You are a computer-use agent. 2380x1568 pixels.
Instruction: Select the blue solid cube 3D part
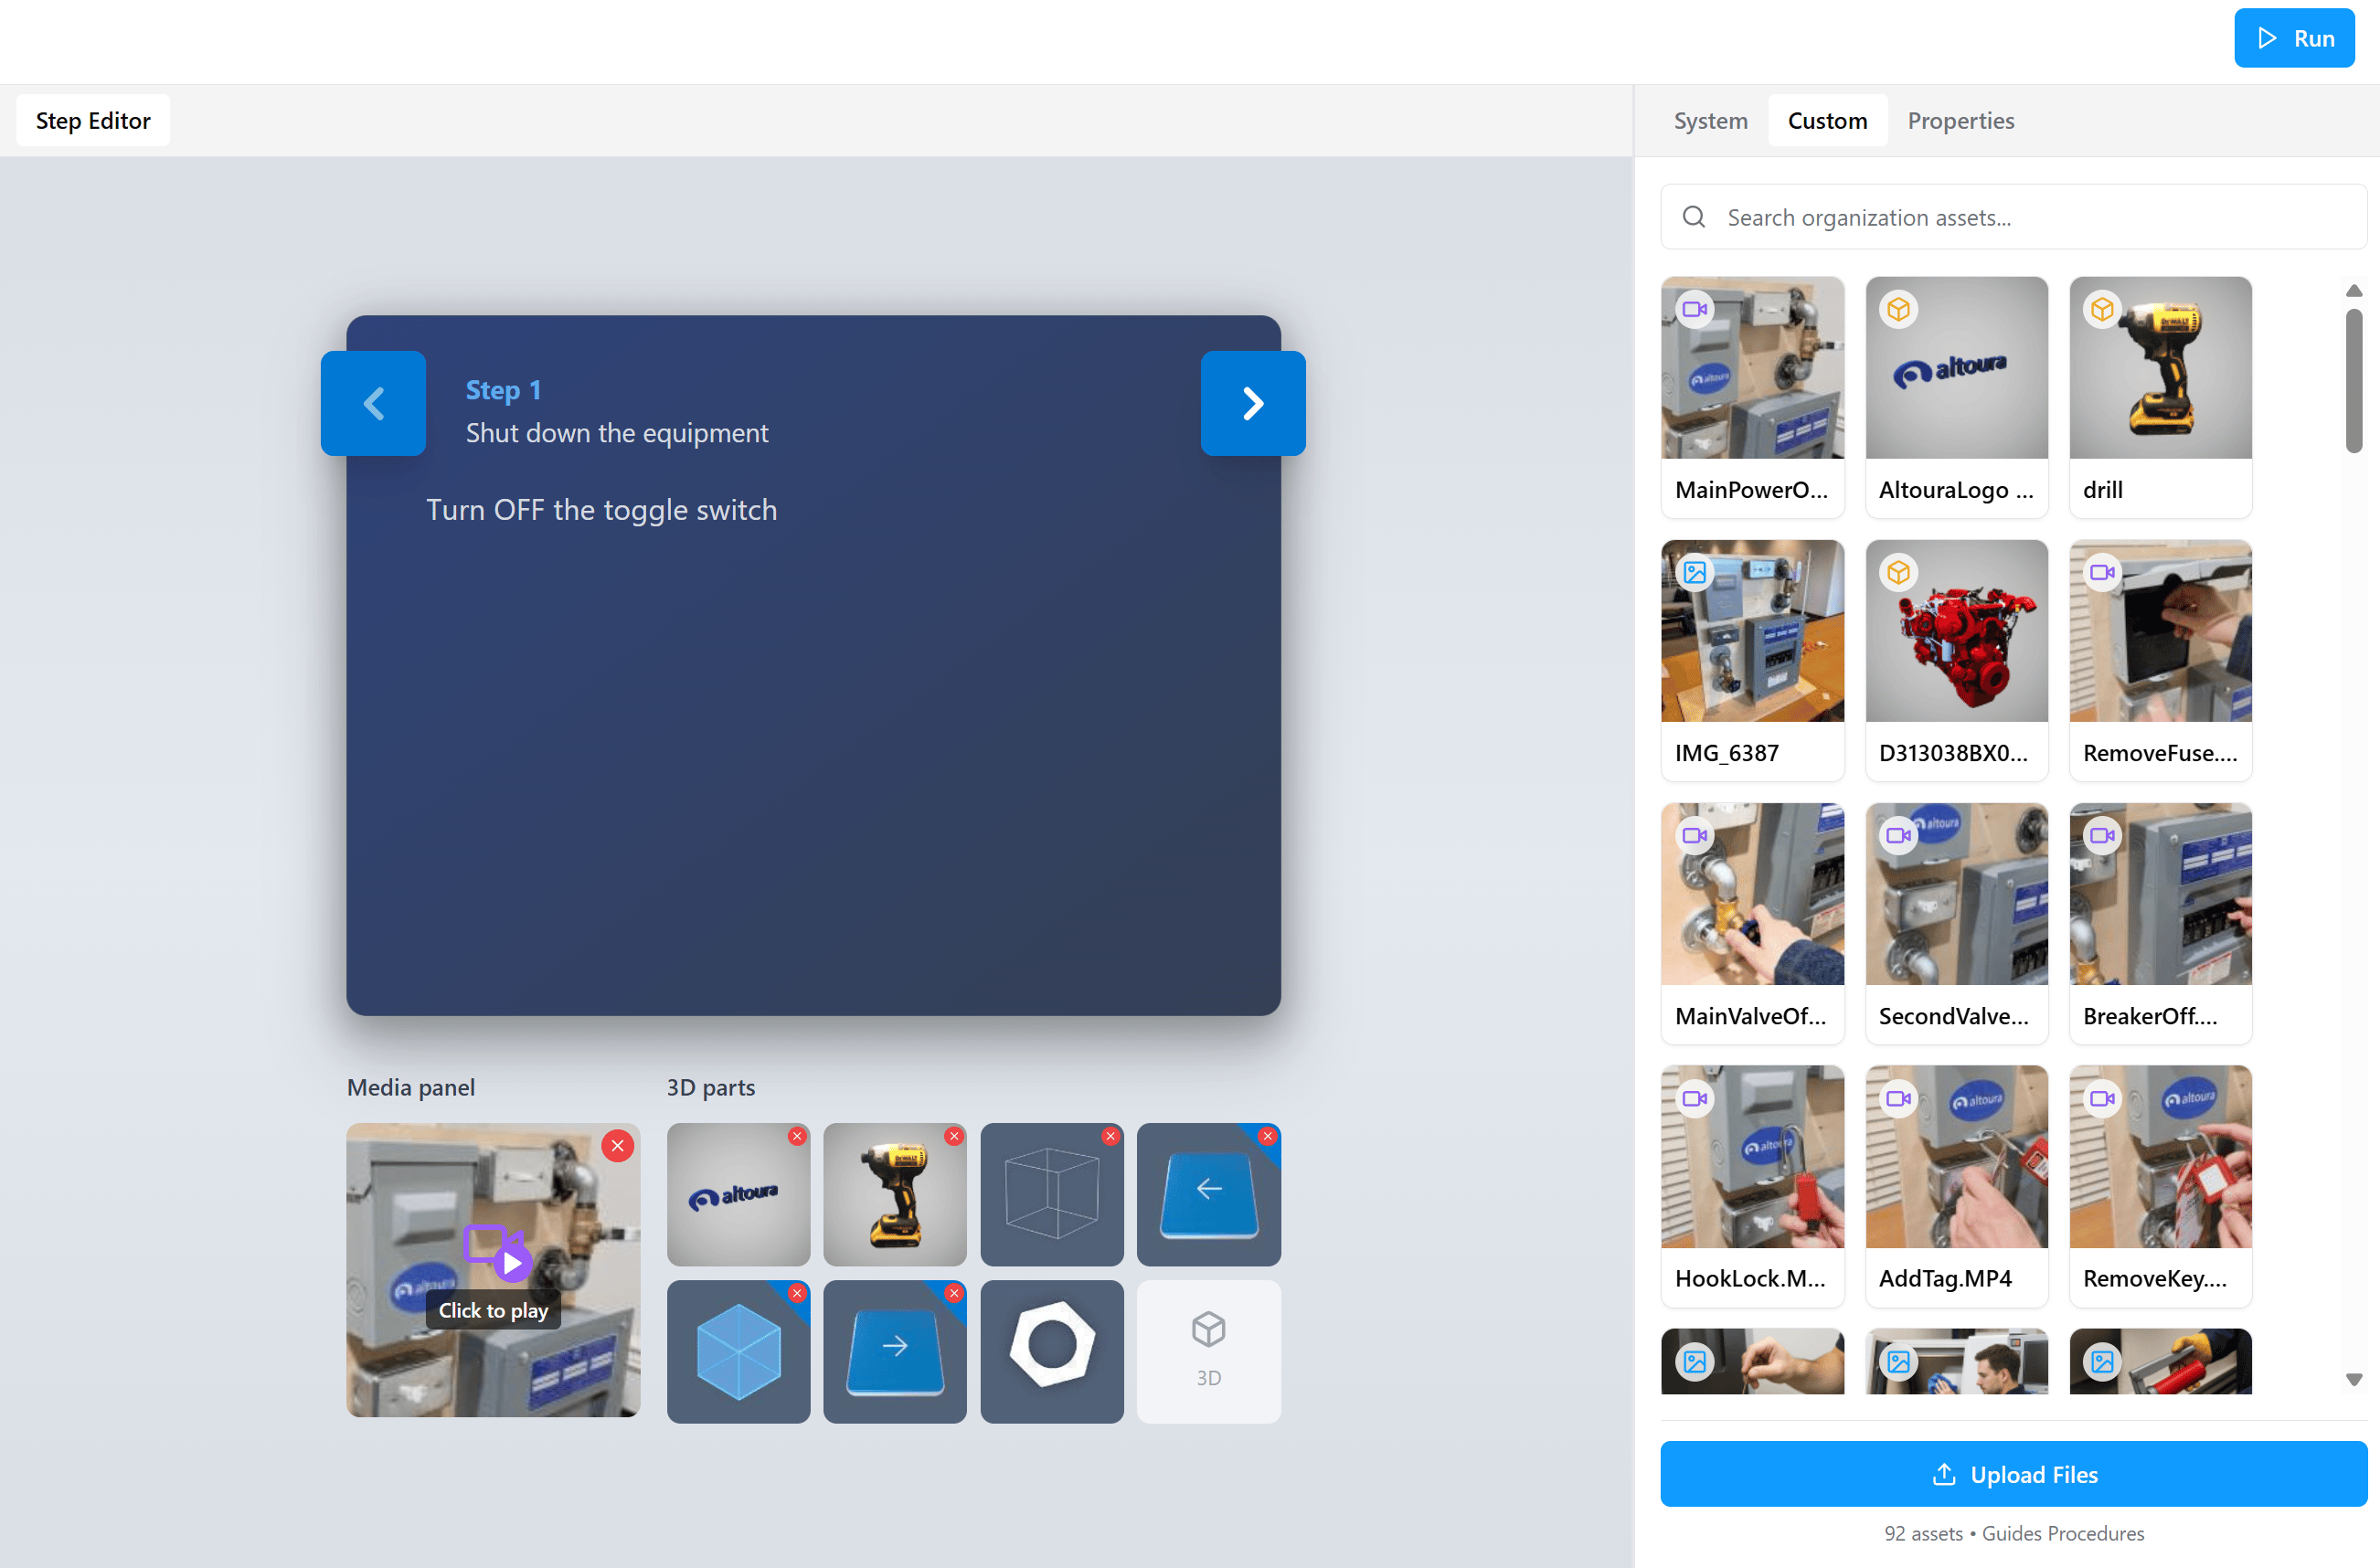pyautogui.click(x=738, y=1351)
